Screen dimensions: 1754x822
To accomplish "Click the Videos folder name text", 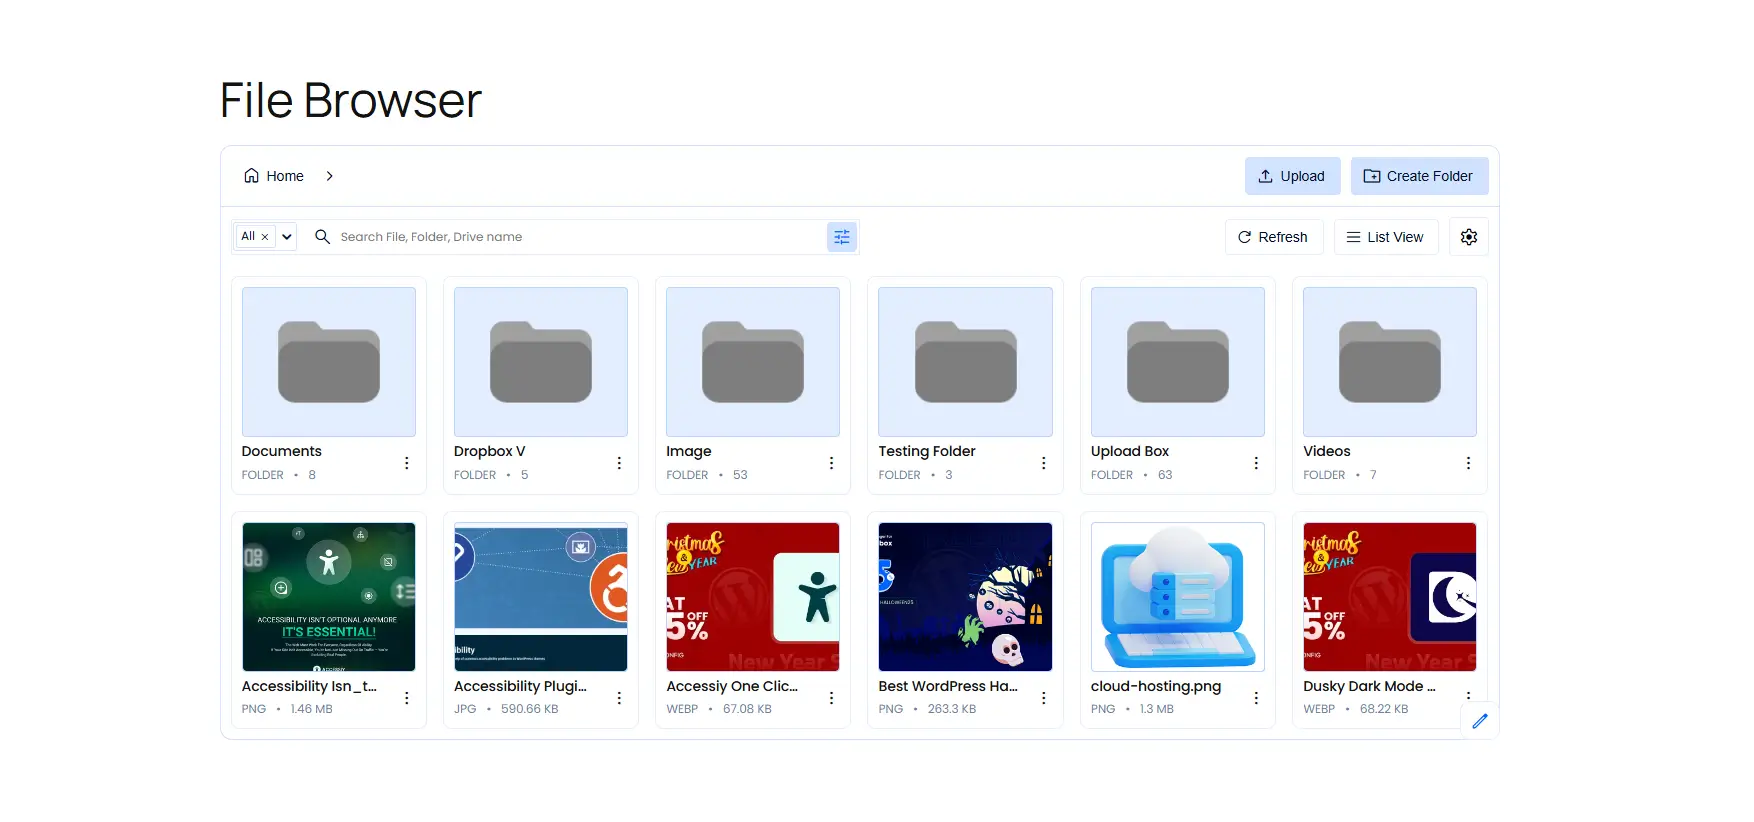I will point(1327,451).
